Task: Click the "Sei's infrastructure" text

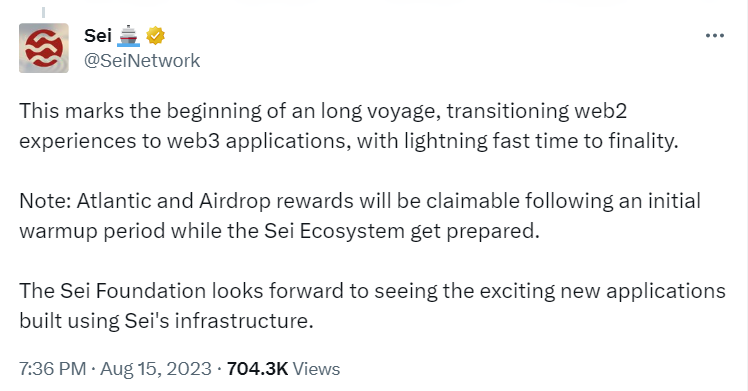Action: click(x=218, y=321)
